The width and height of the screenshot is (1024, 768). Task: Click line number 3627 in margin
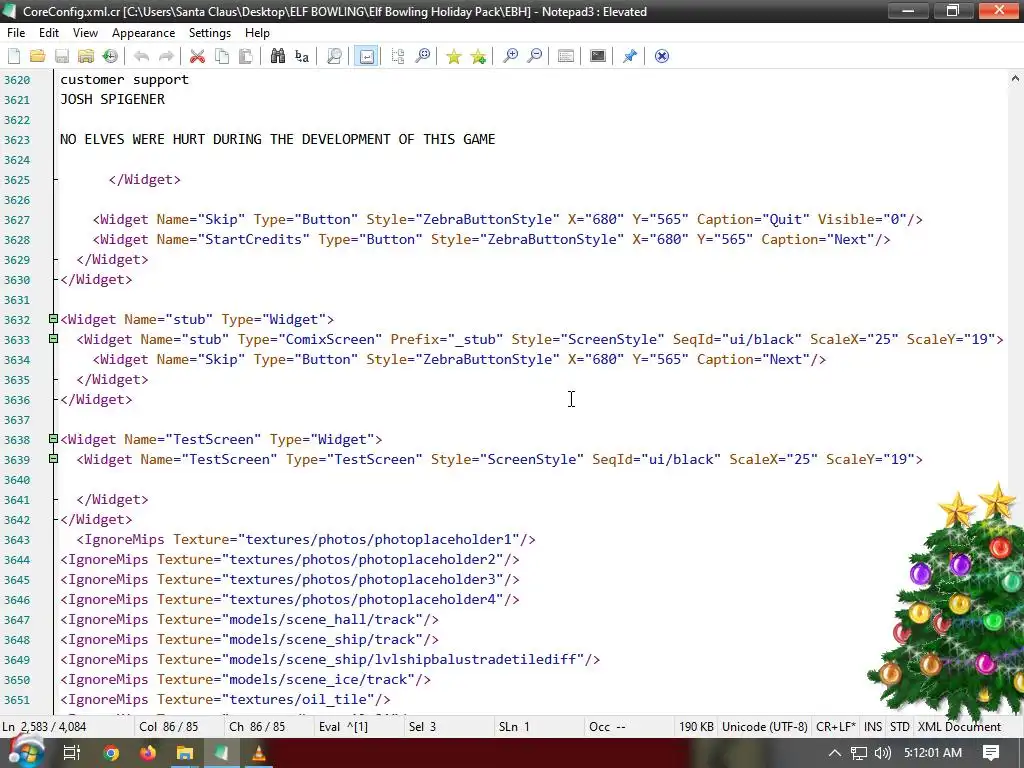tap(17, 220)
